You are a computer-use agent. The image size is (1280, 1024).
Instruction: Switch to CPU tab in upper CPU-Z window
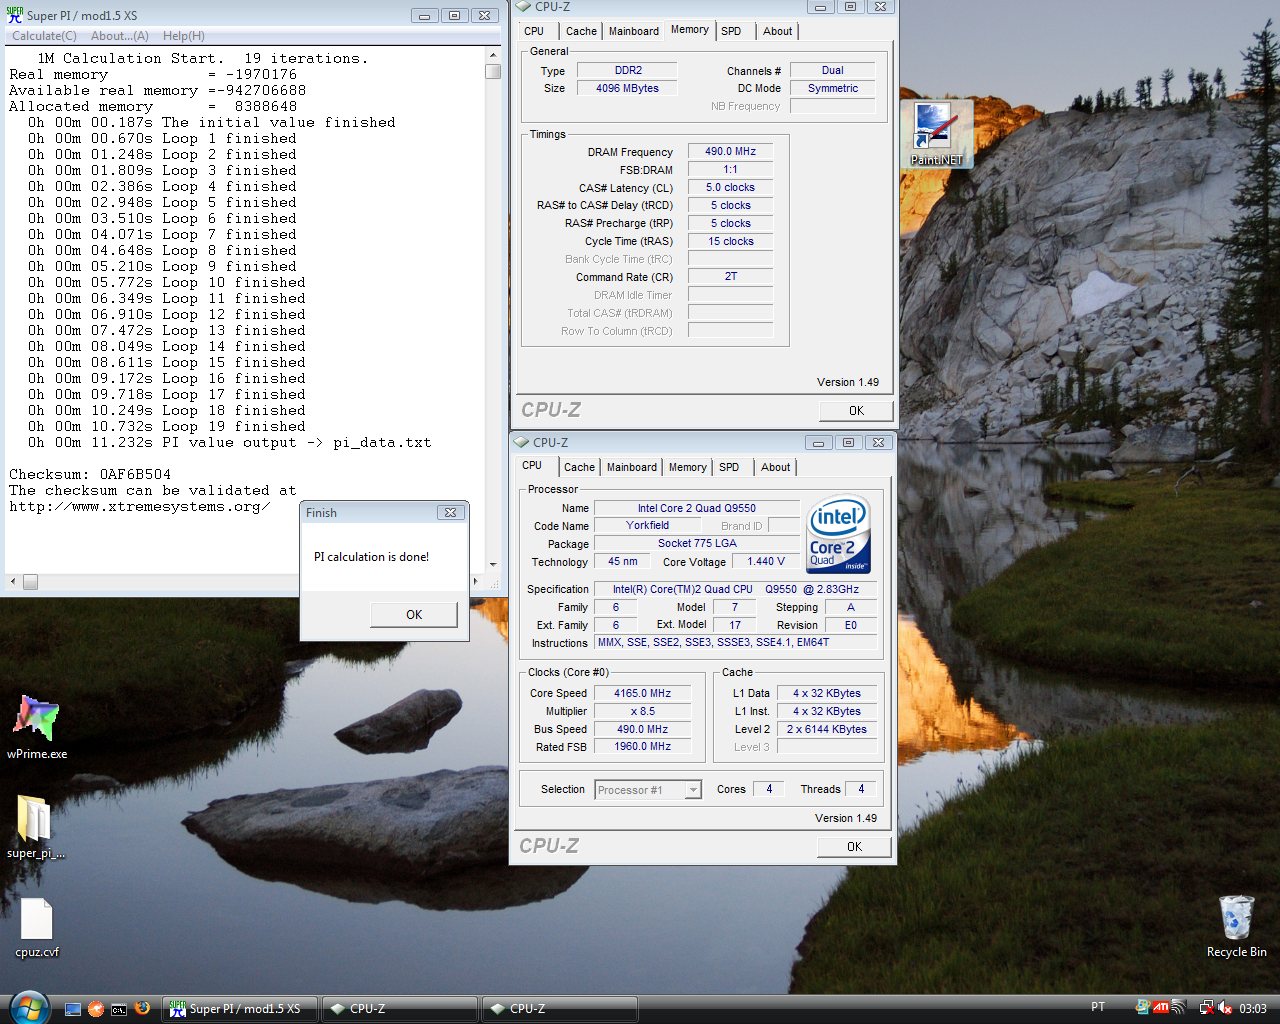[534, 31]
